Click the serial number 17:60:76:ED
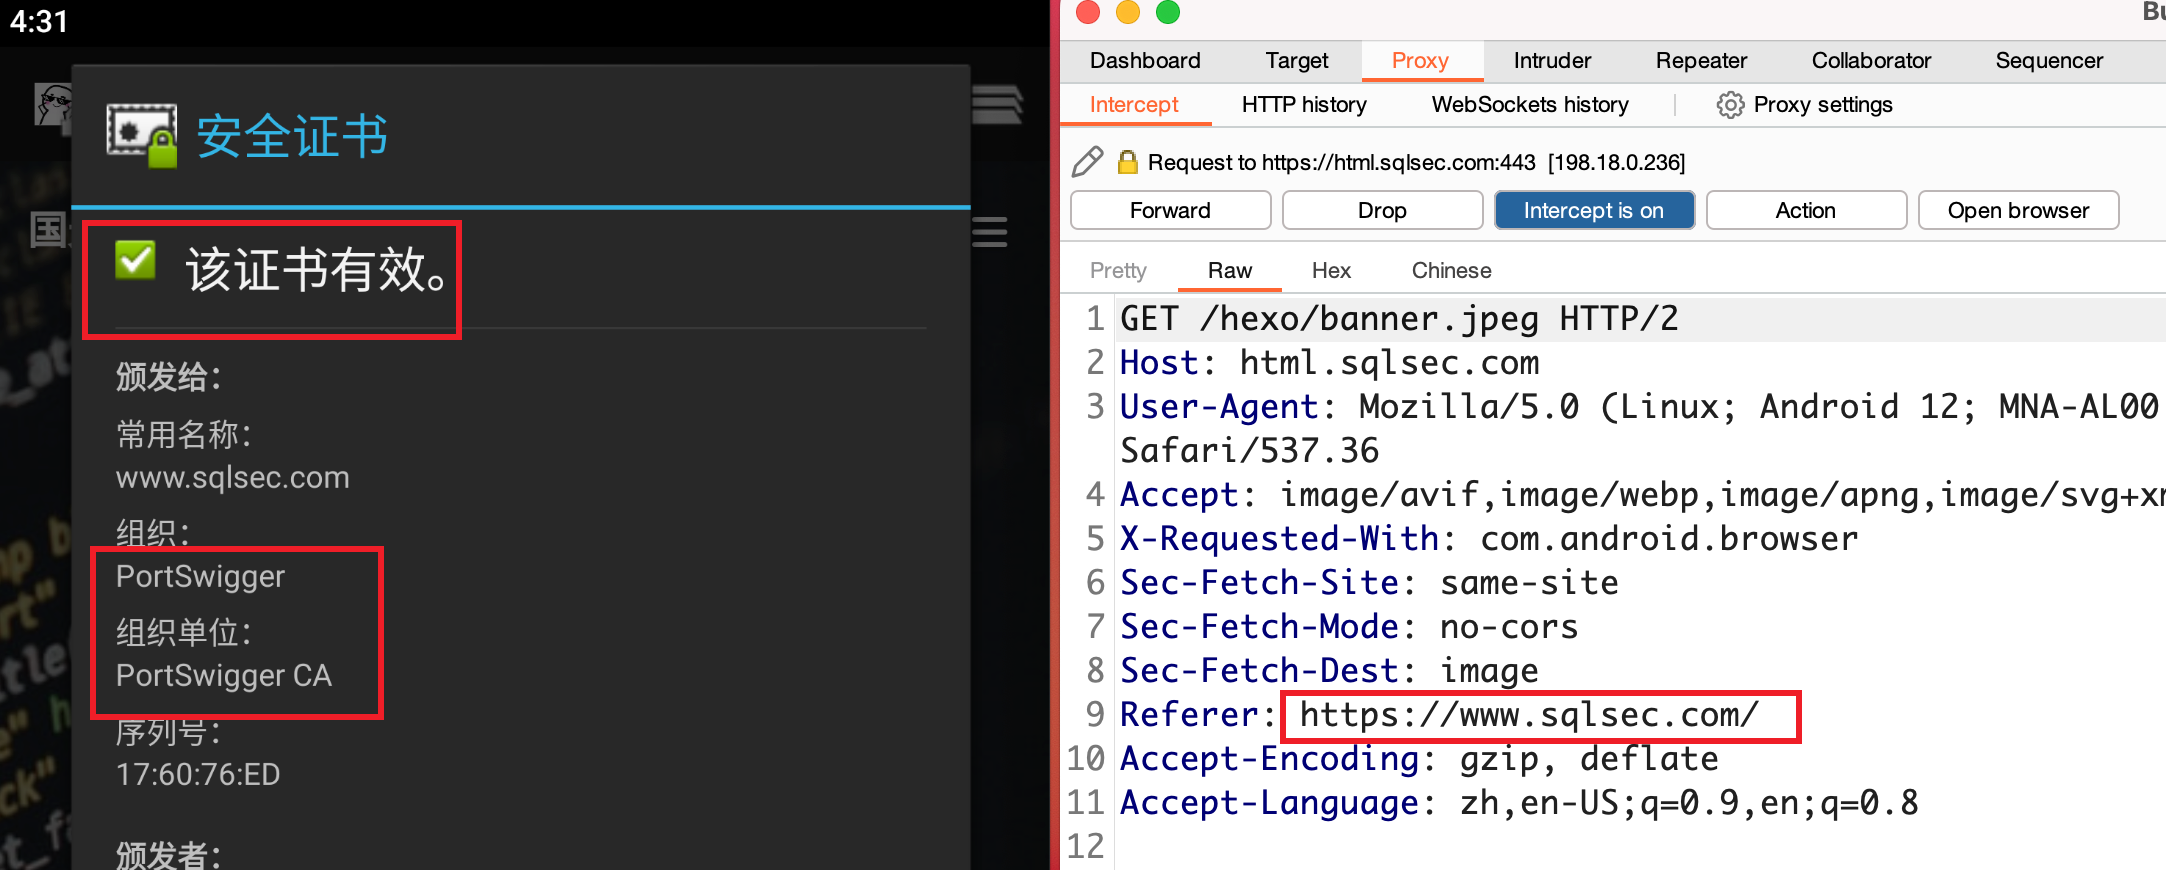2166x870 pixels. [198, 775]
